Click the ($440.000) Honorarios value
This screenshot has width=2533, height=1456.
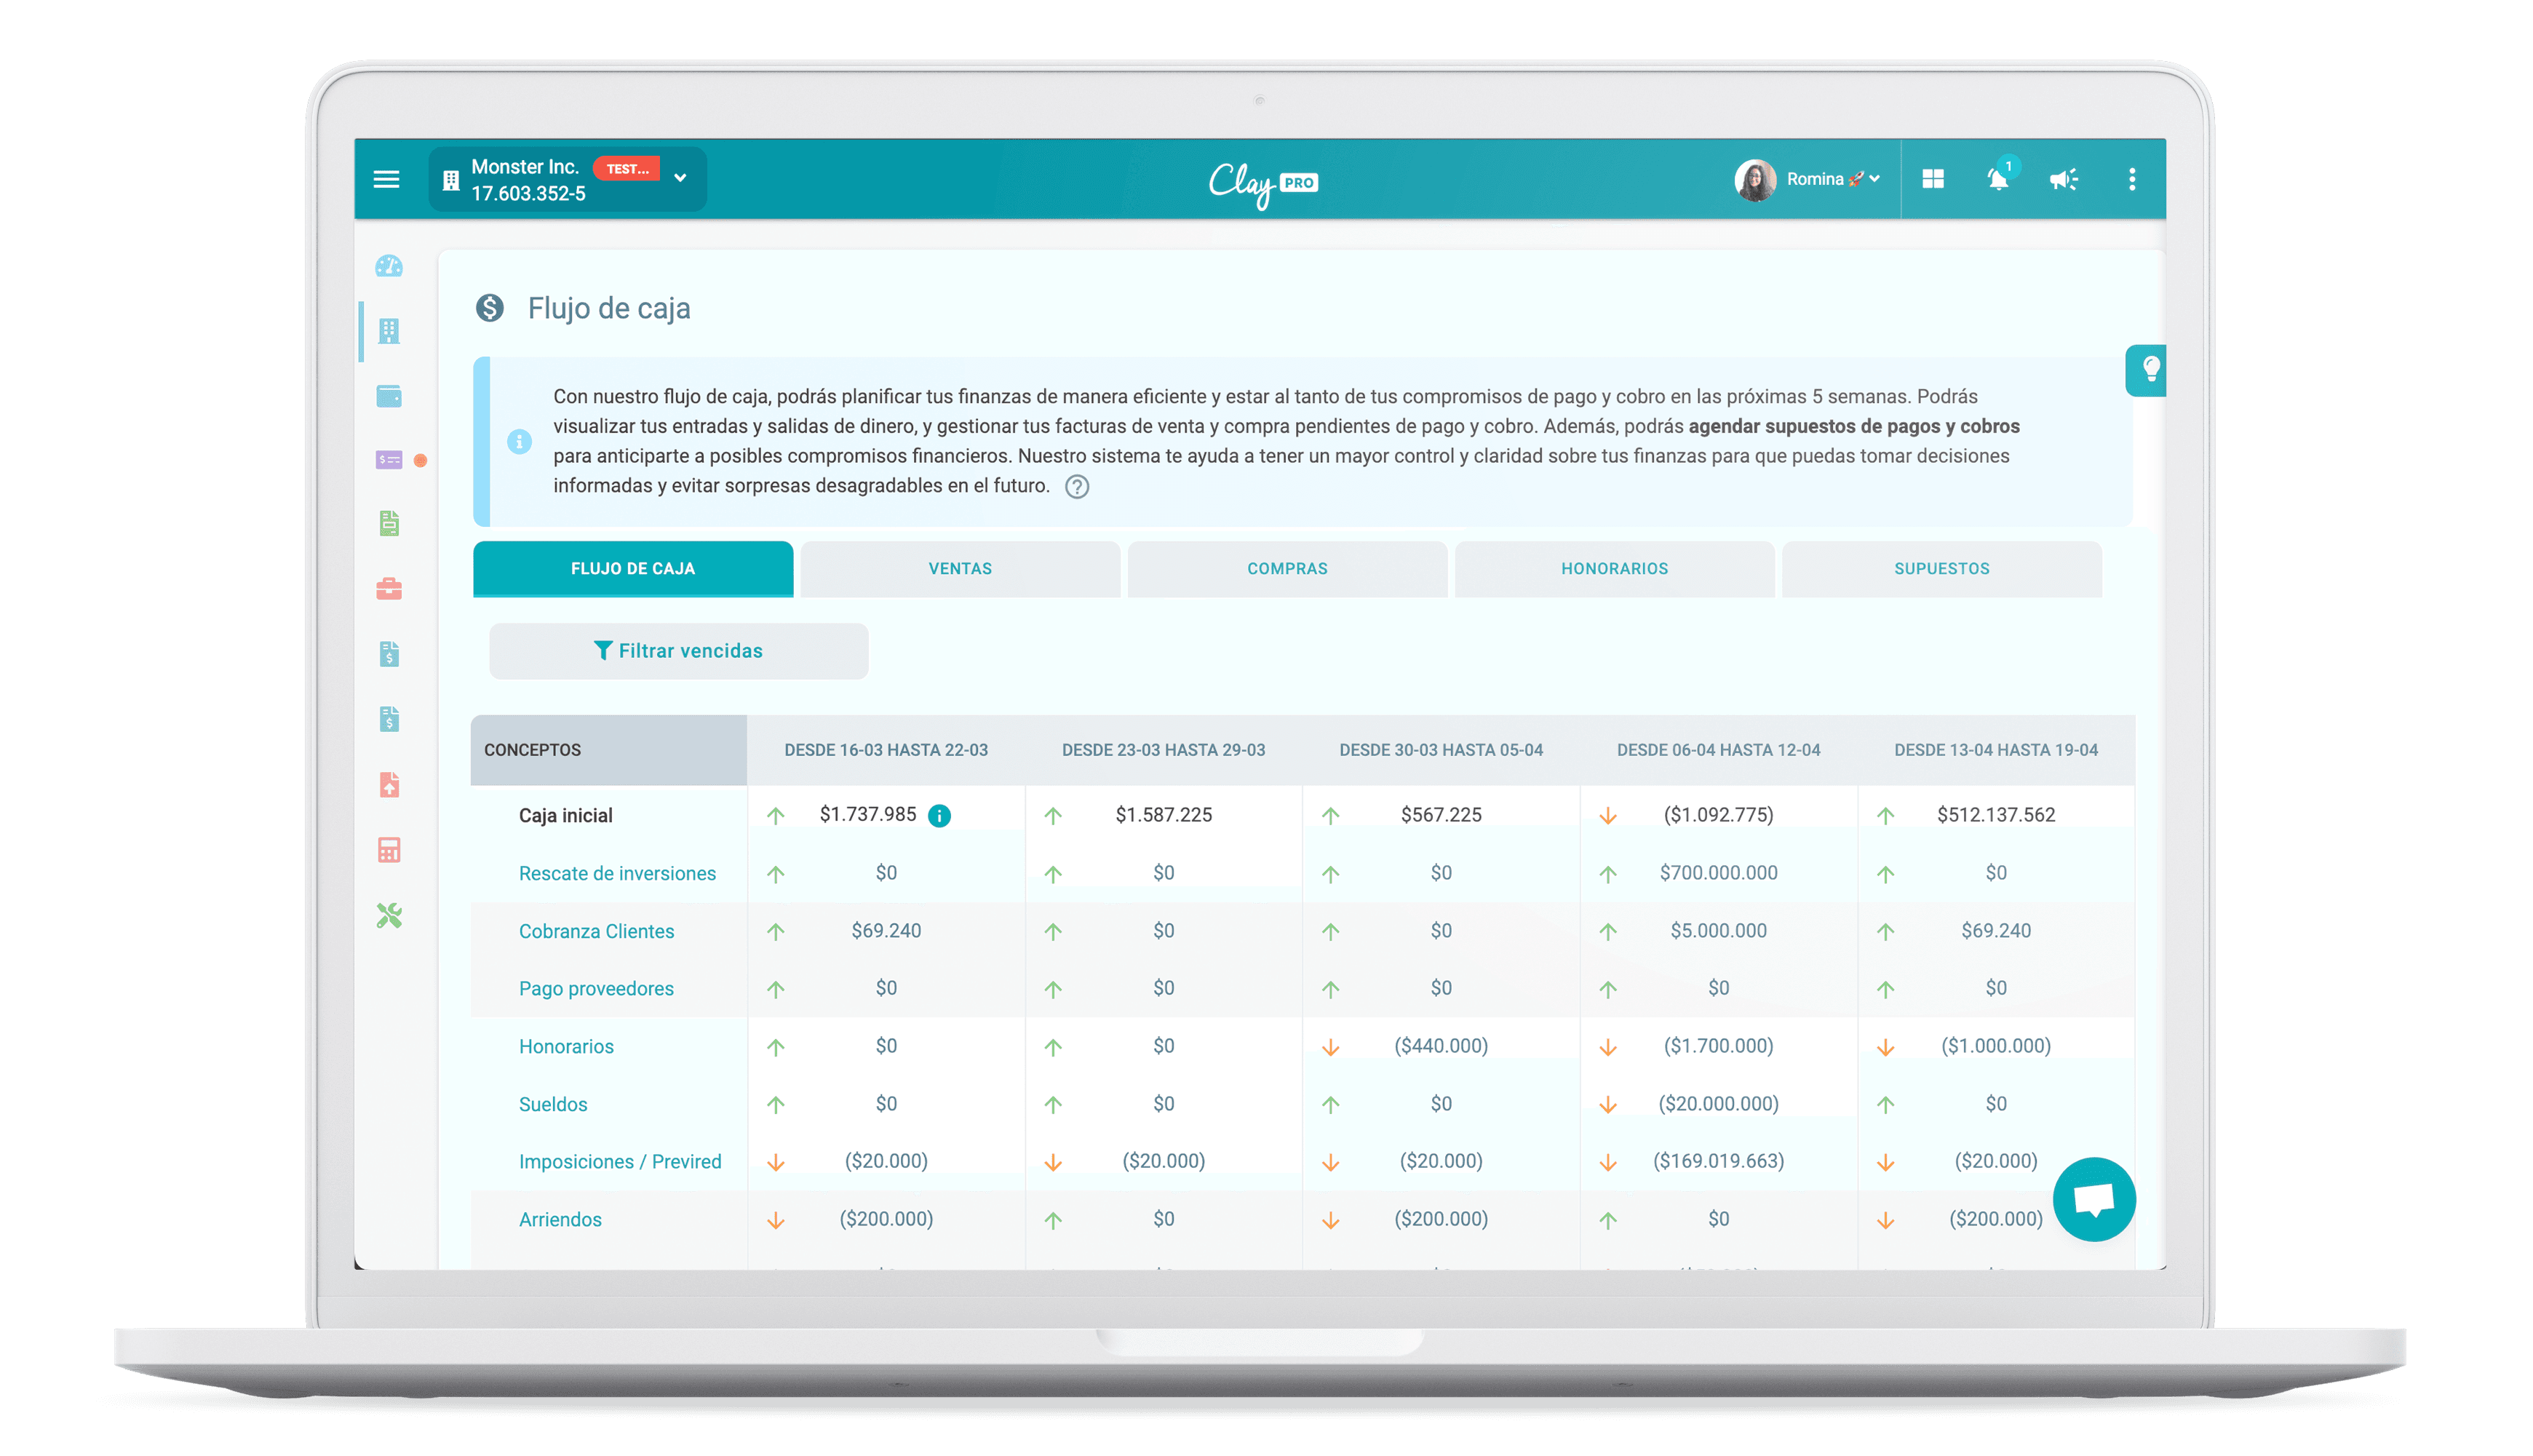click(1440, 1046)
